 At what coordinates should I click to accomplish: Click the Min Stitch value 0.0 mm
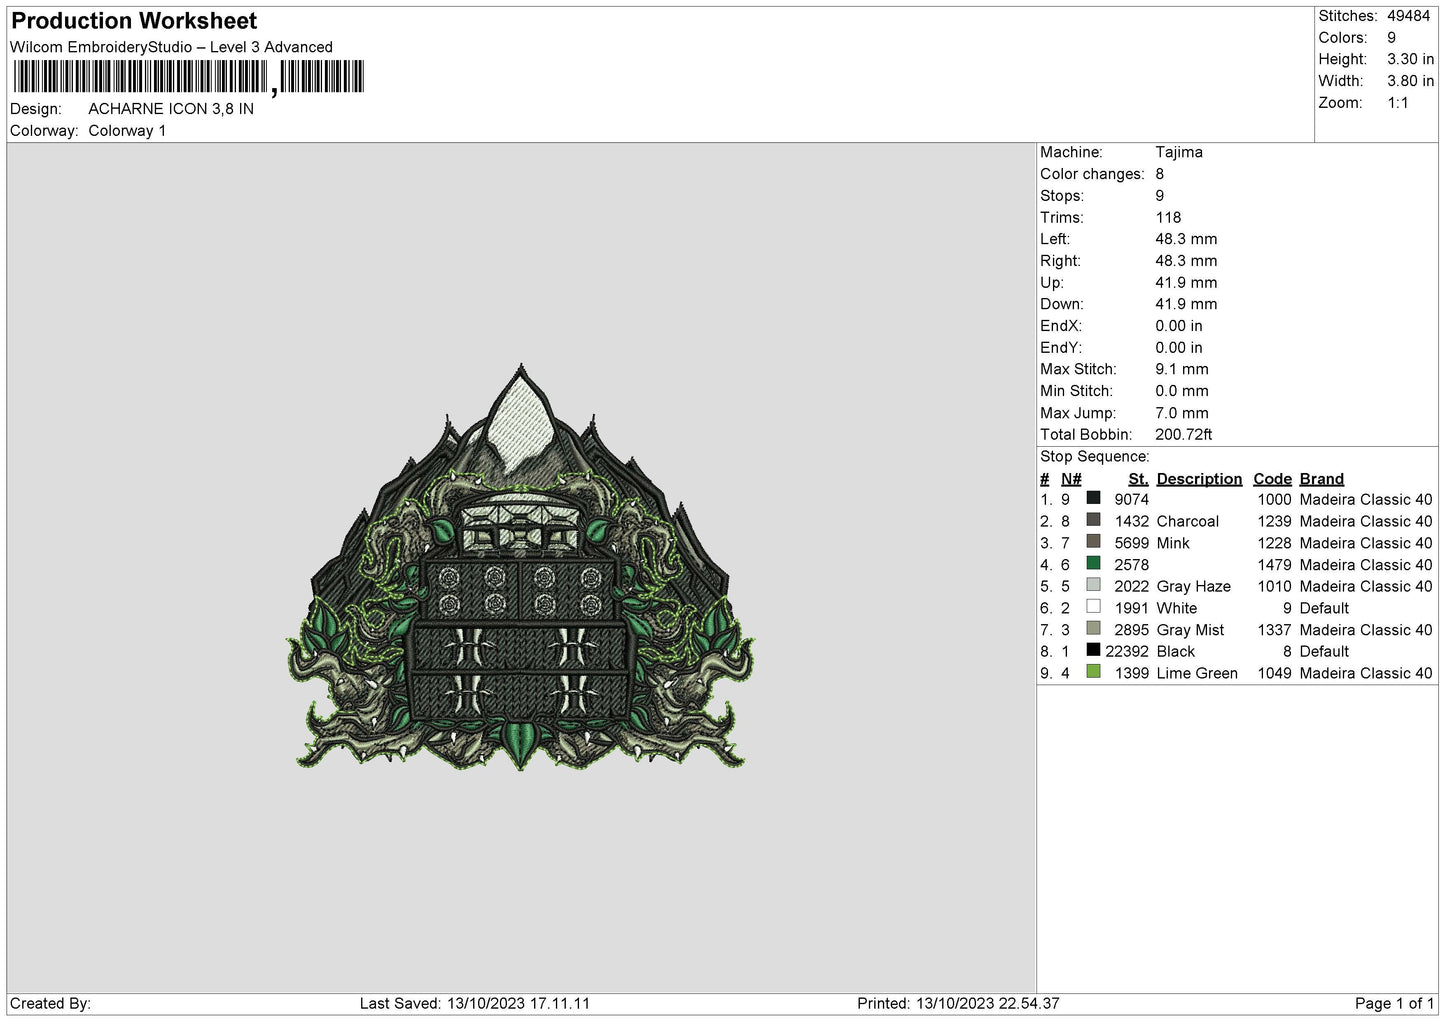coord(1182,391)
